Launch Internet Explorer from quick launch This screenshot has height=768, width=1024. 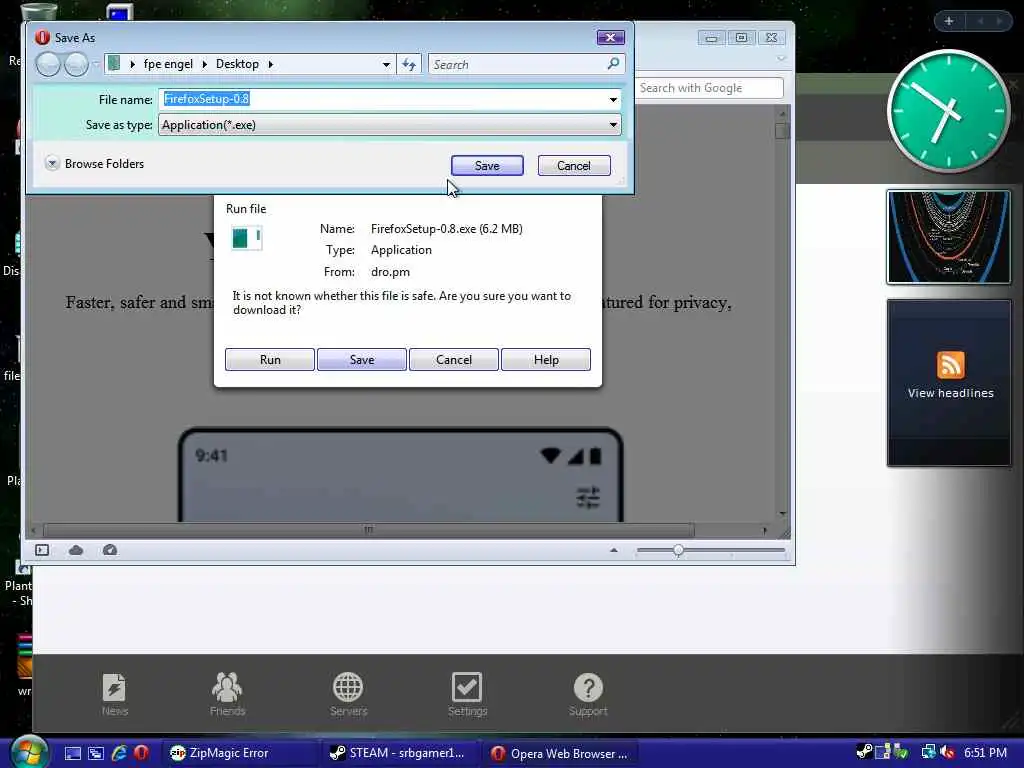119,753
